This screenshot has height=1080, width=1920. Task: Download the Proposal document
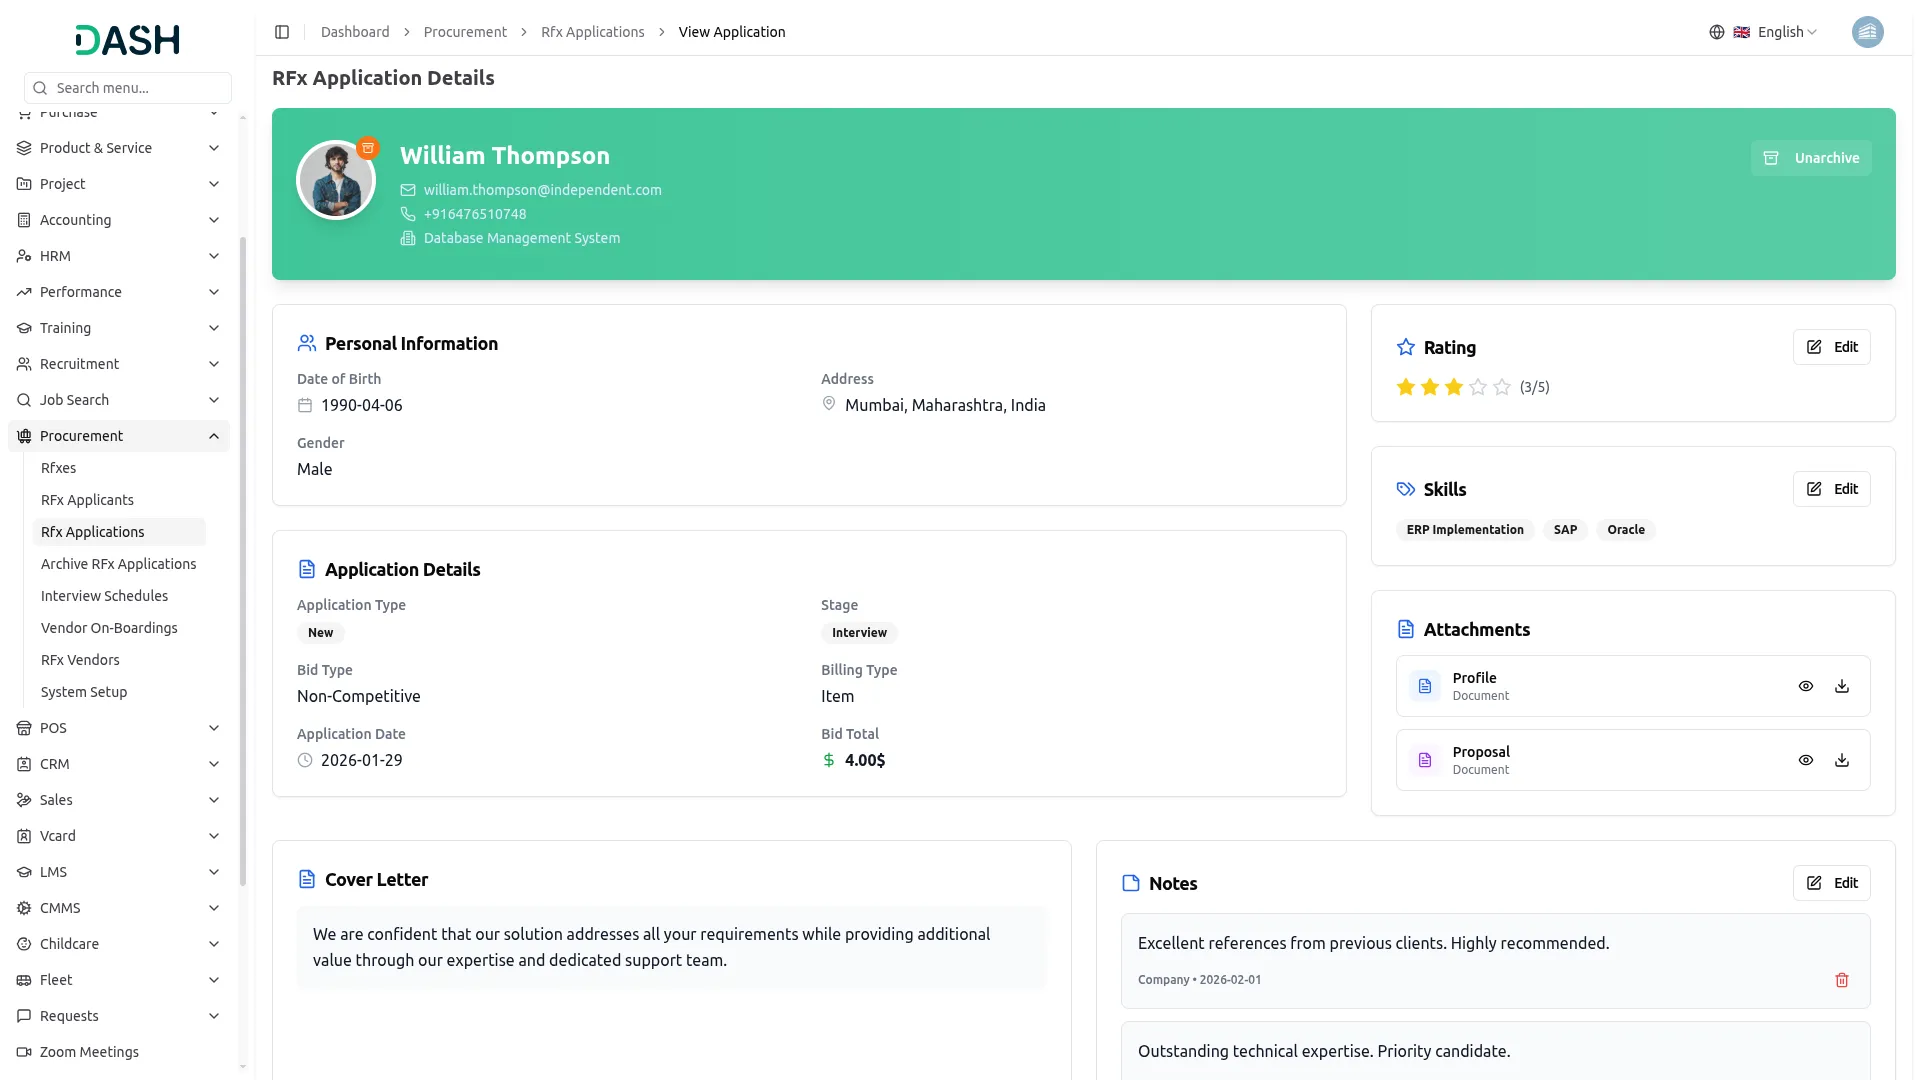[x=1841, y=760]
